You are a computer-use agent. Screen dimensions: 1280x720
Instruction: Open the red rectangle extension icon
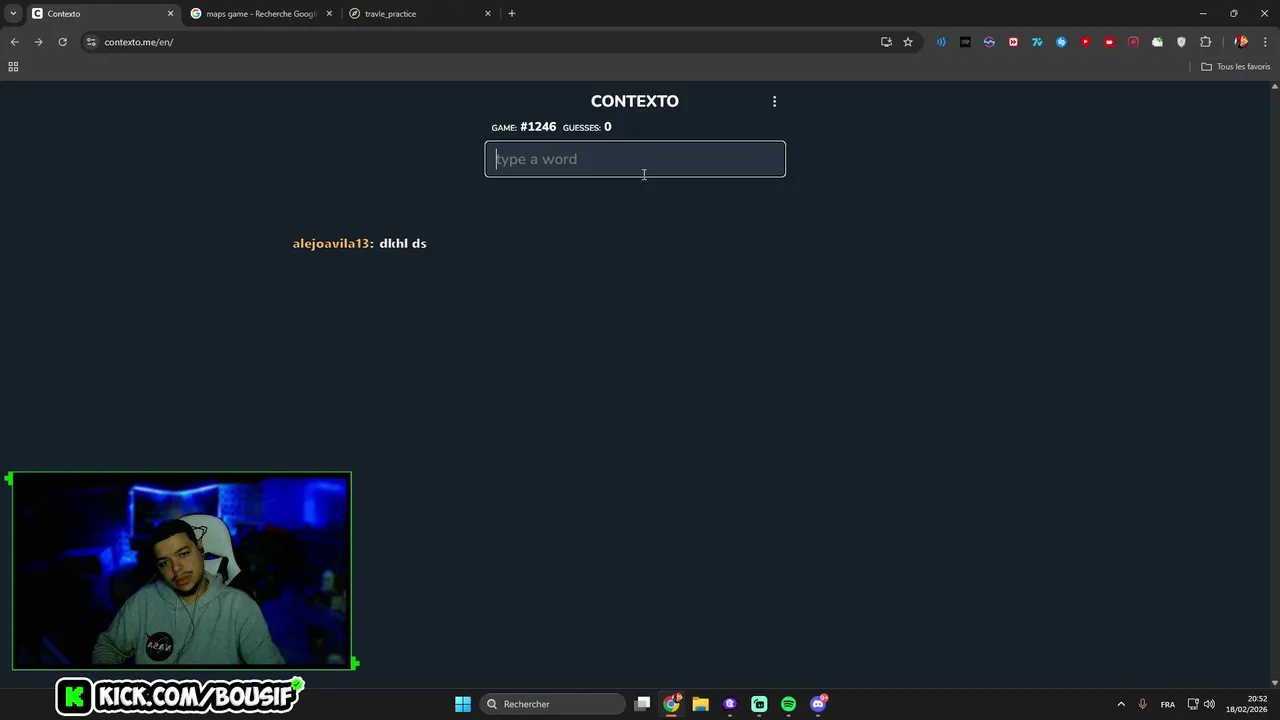tap(1109, 42)
